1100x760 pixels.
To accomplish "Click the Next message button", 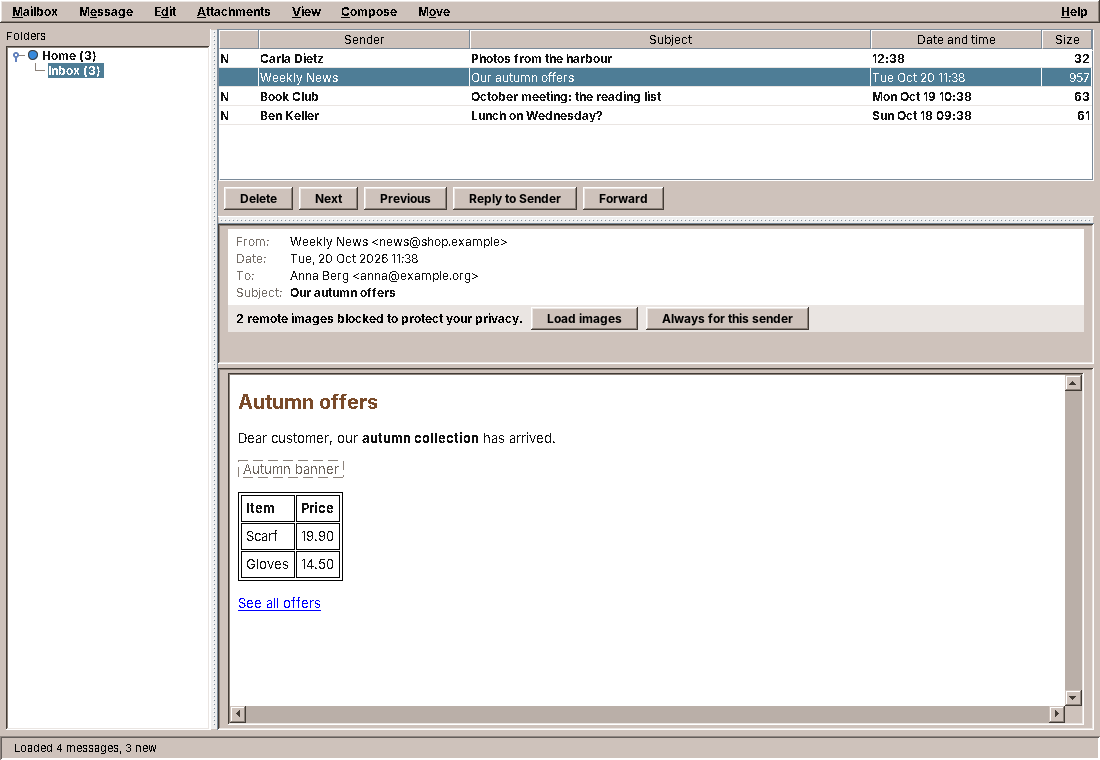I will [328, 199].
